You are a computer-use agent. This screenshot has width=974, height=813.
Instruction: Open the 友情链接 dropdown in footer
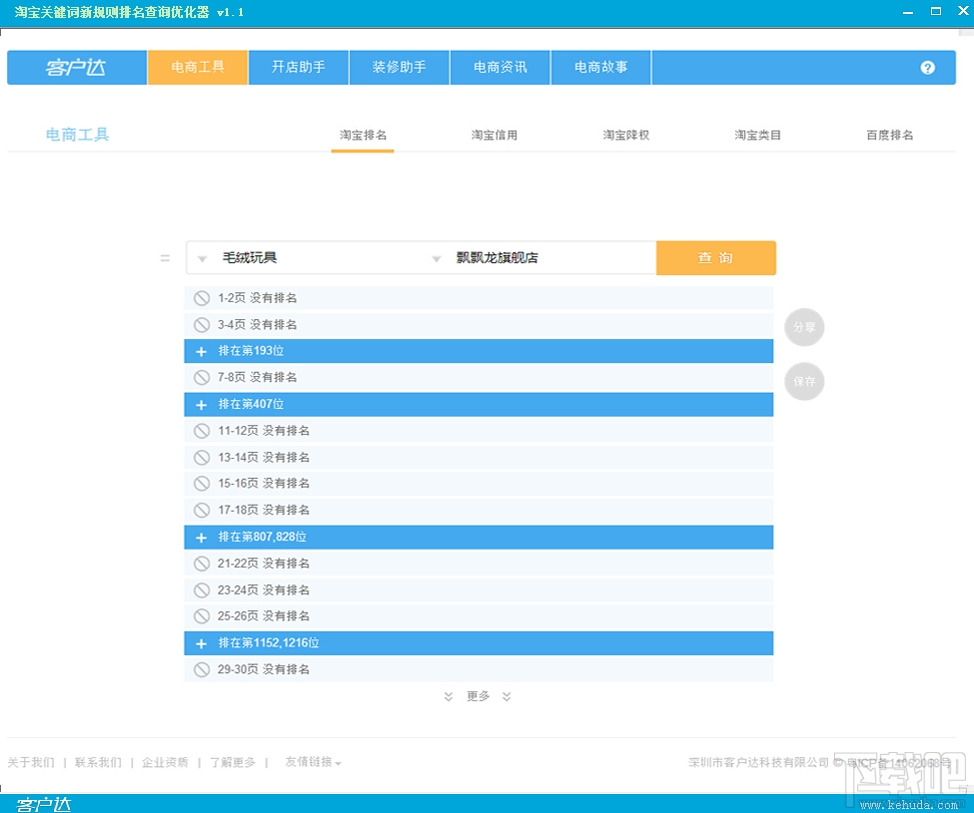click(313, 762)
